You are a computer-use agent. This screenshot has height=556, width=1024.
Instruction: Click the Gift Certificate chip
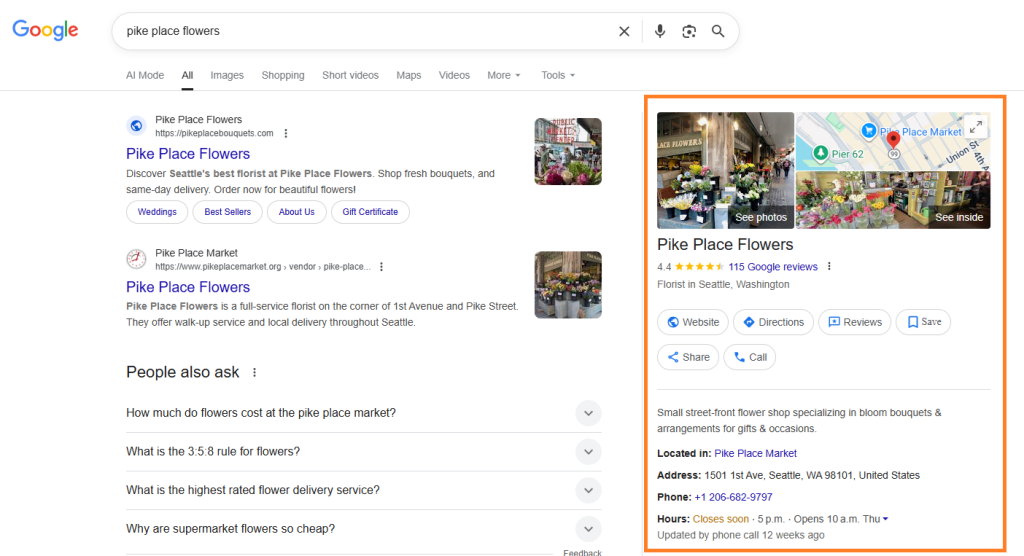(x=370, y=212)
